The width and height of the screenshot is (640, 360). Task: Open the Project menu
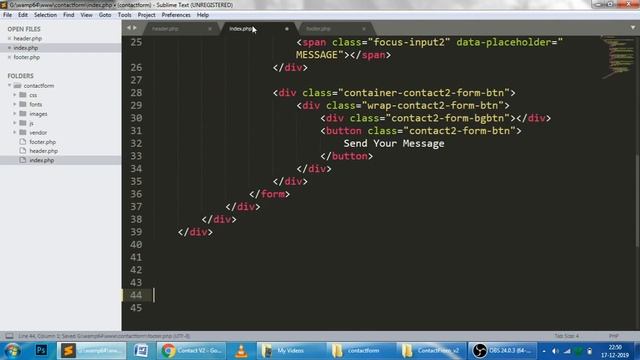pyautogui.click(x=147, y=15)
